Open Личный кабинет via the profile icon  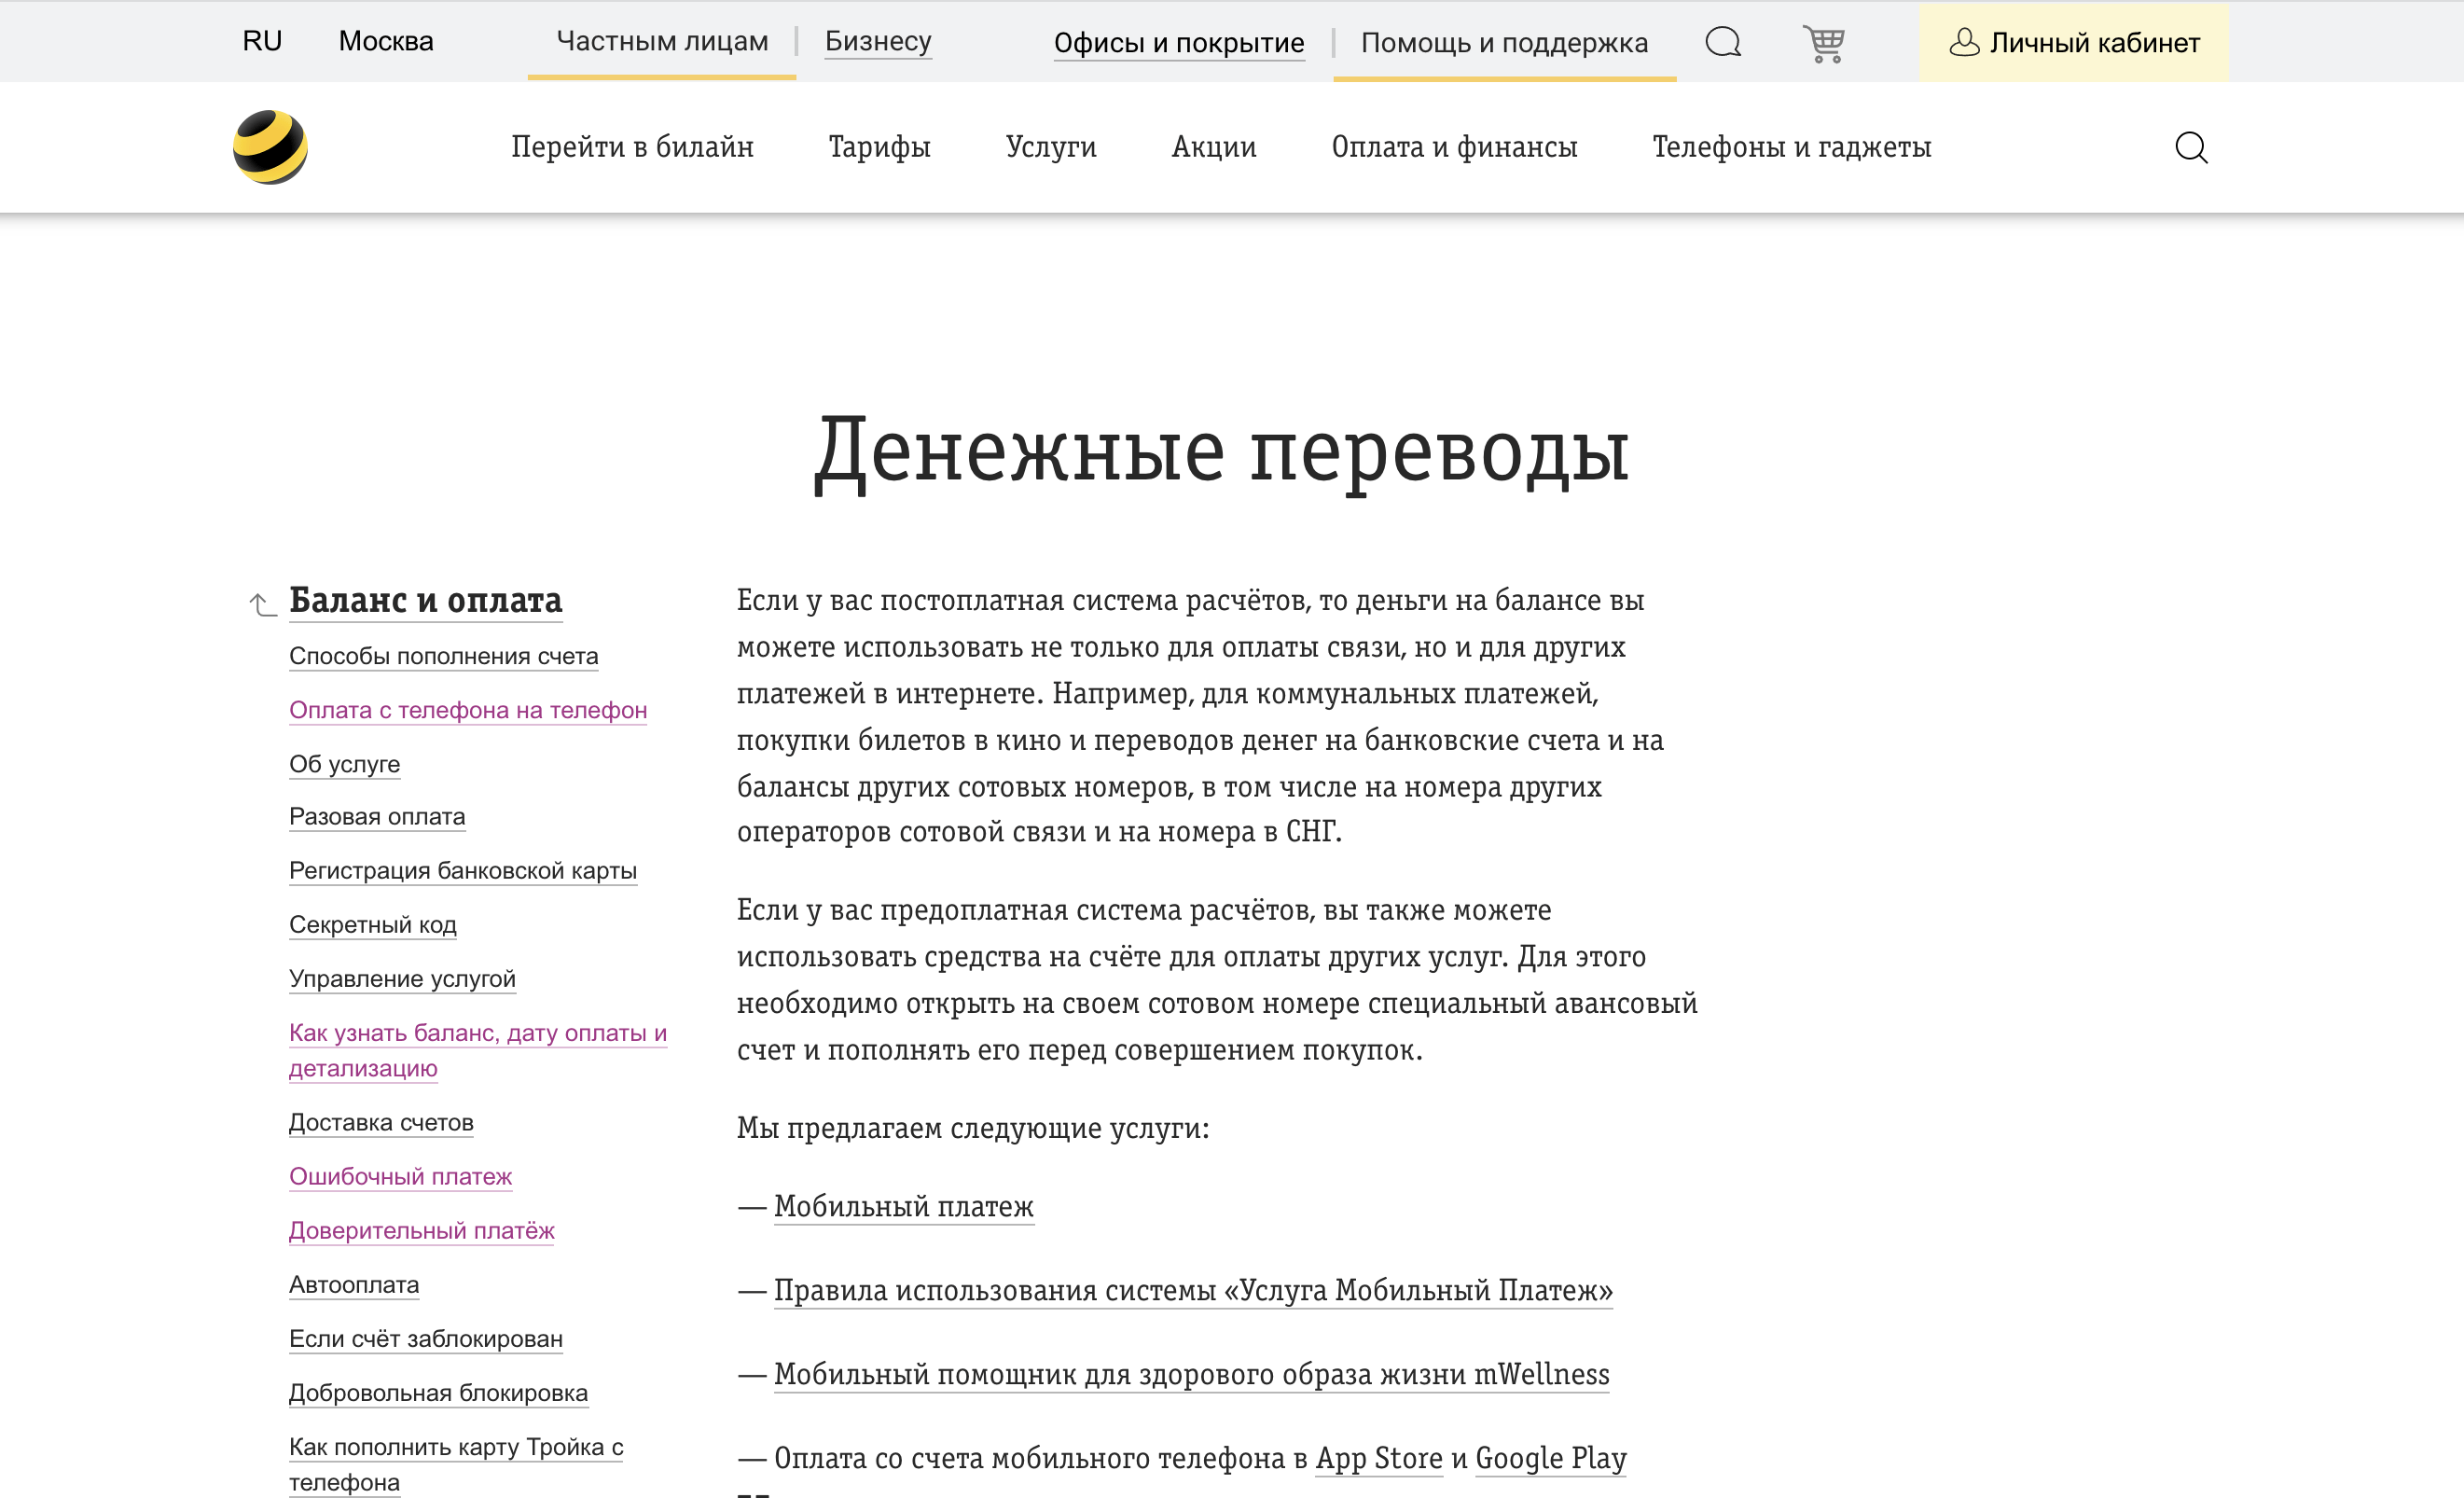2074,42
